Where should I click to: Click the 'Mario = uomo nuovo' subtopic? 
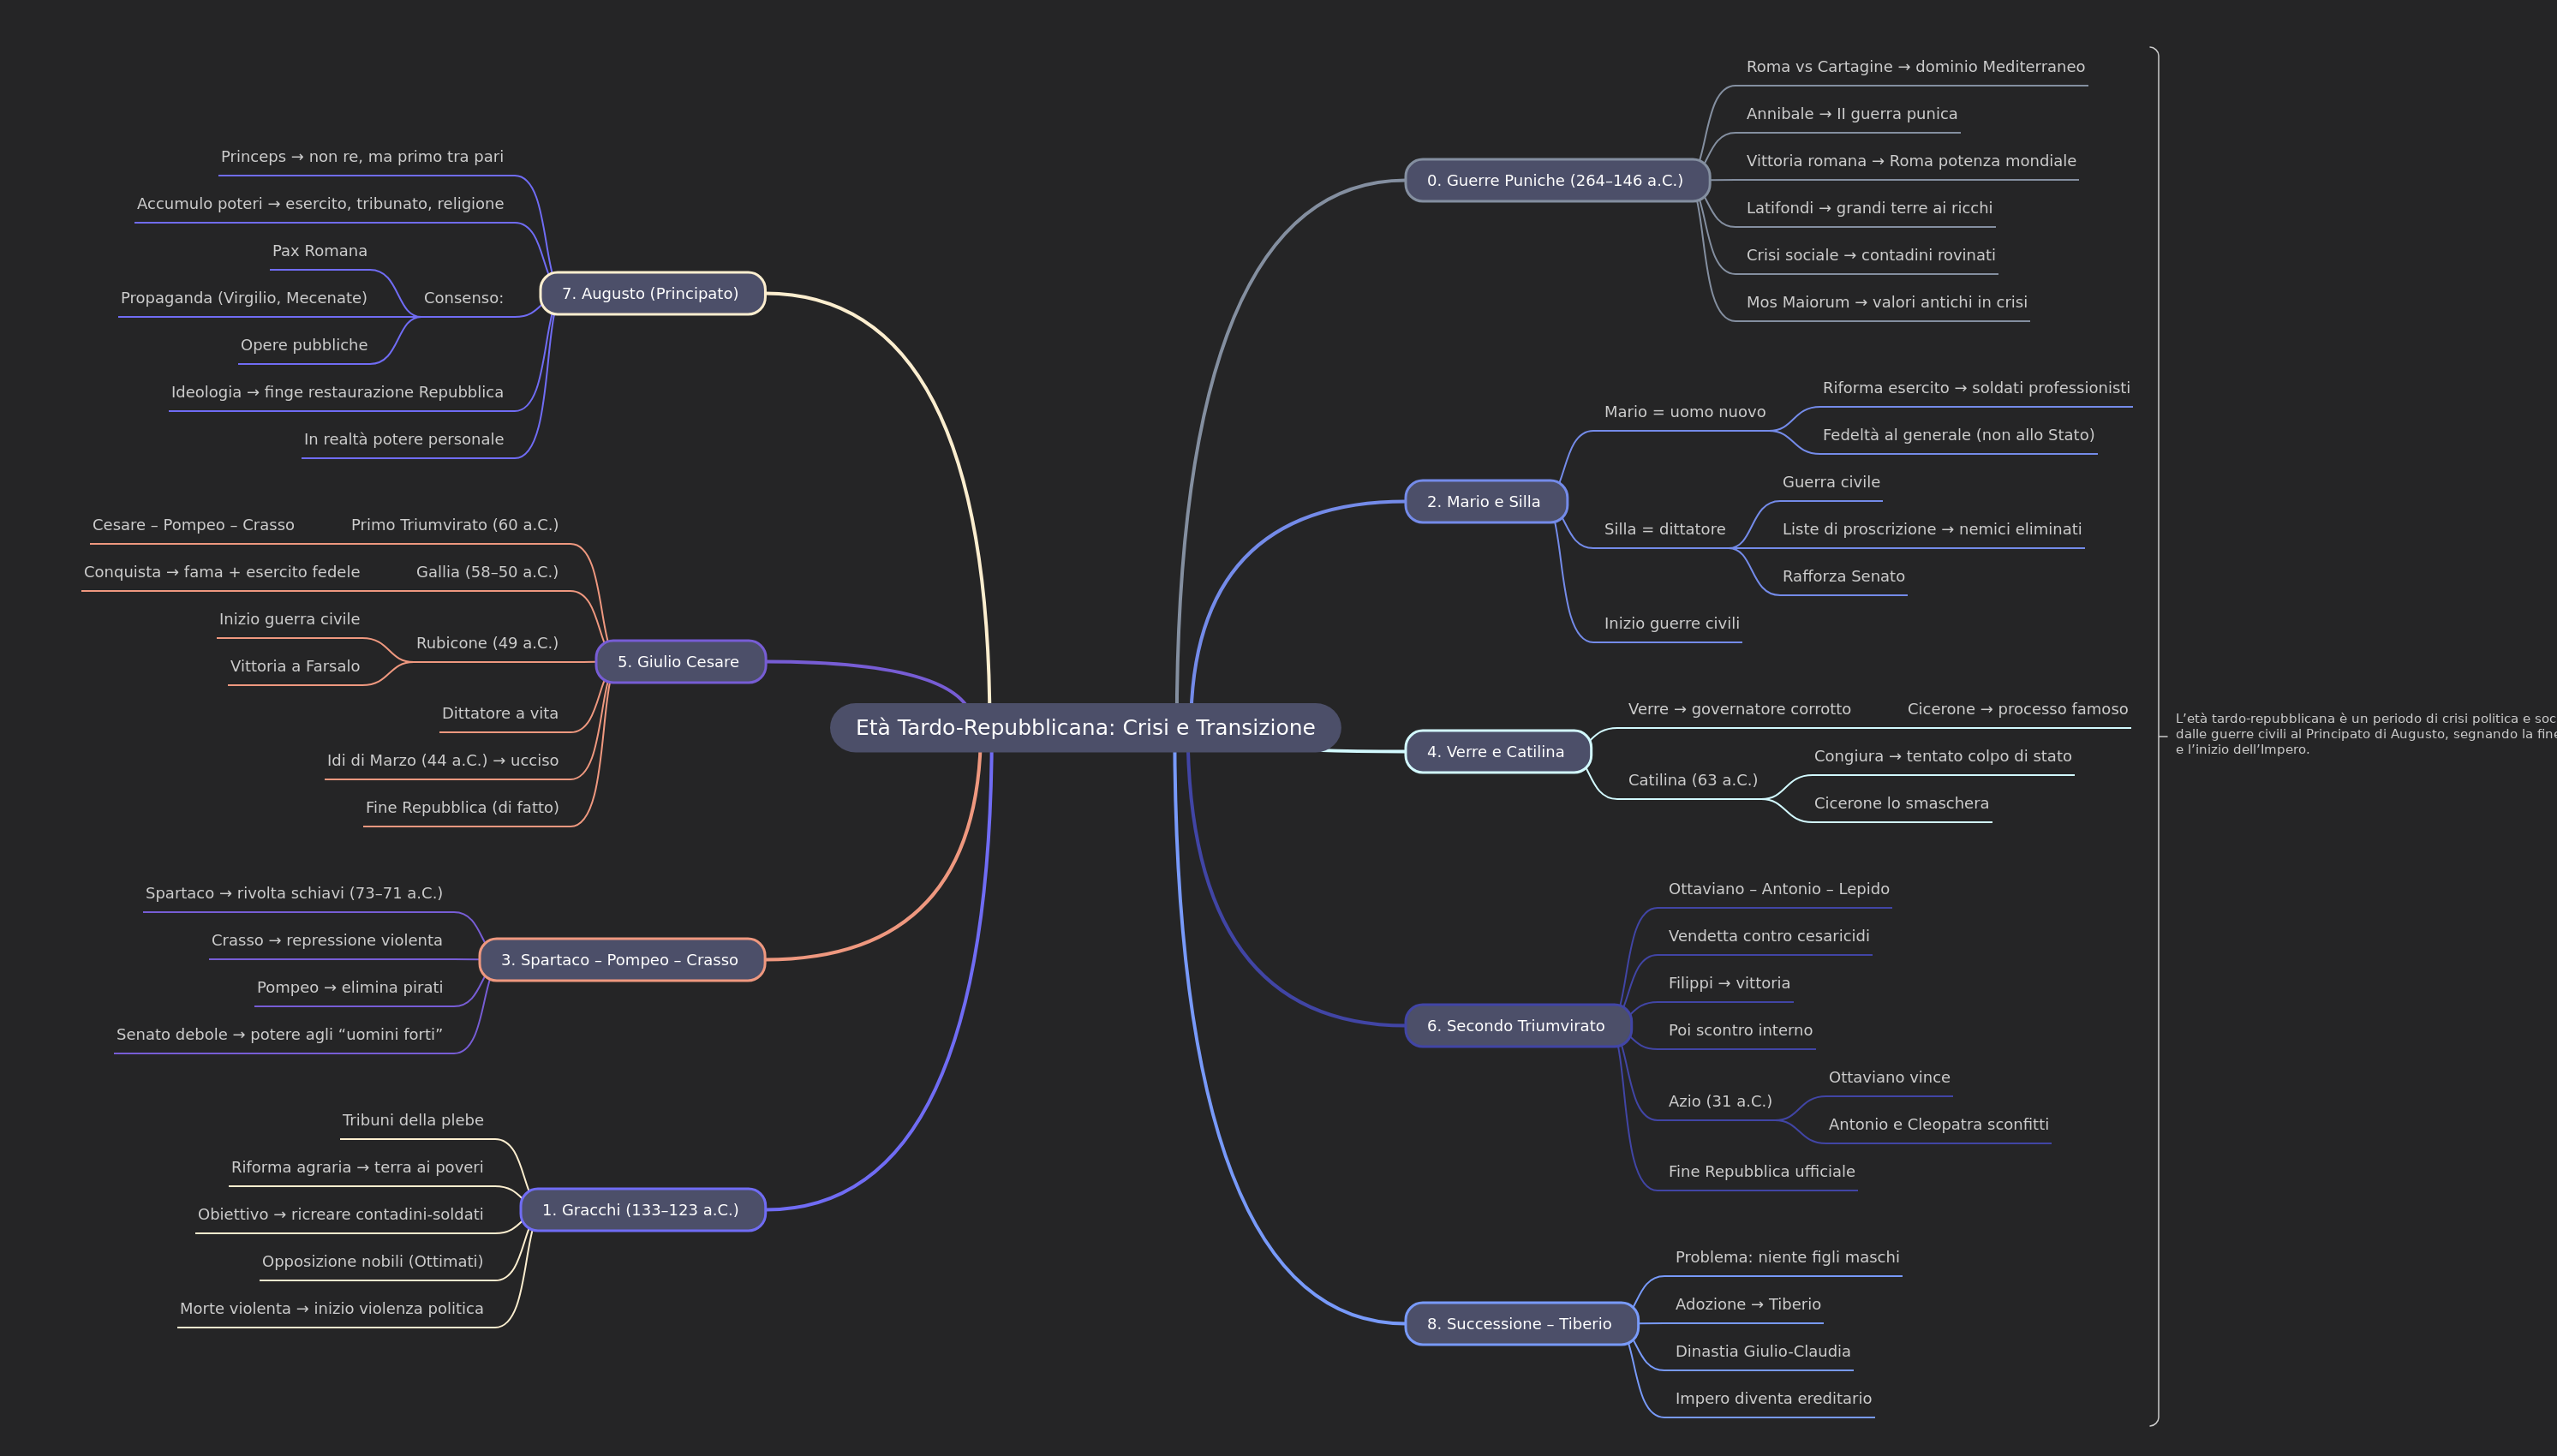pyautogui.click(x=1684, y=412)
